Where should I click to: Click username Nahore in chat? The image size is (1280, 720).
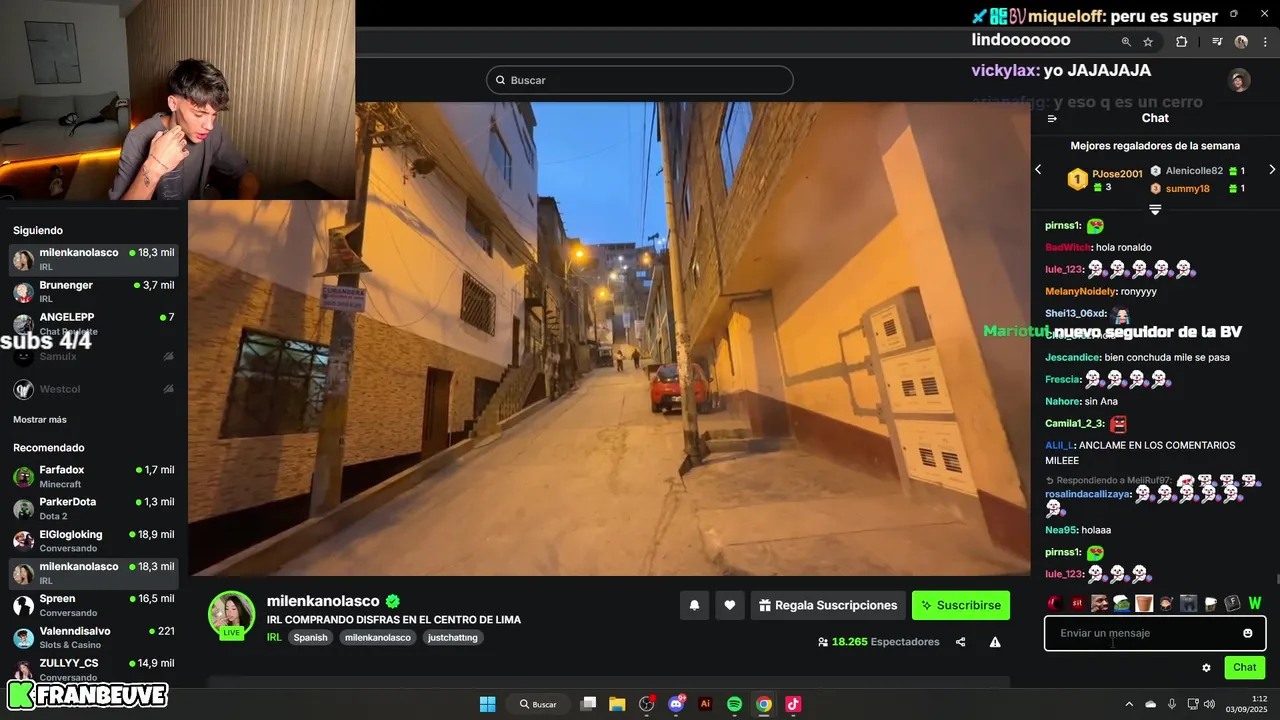(1063, 401)
